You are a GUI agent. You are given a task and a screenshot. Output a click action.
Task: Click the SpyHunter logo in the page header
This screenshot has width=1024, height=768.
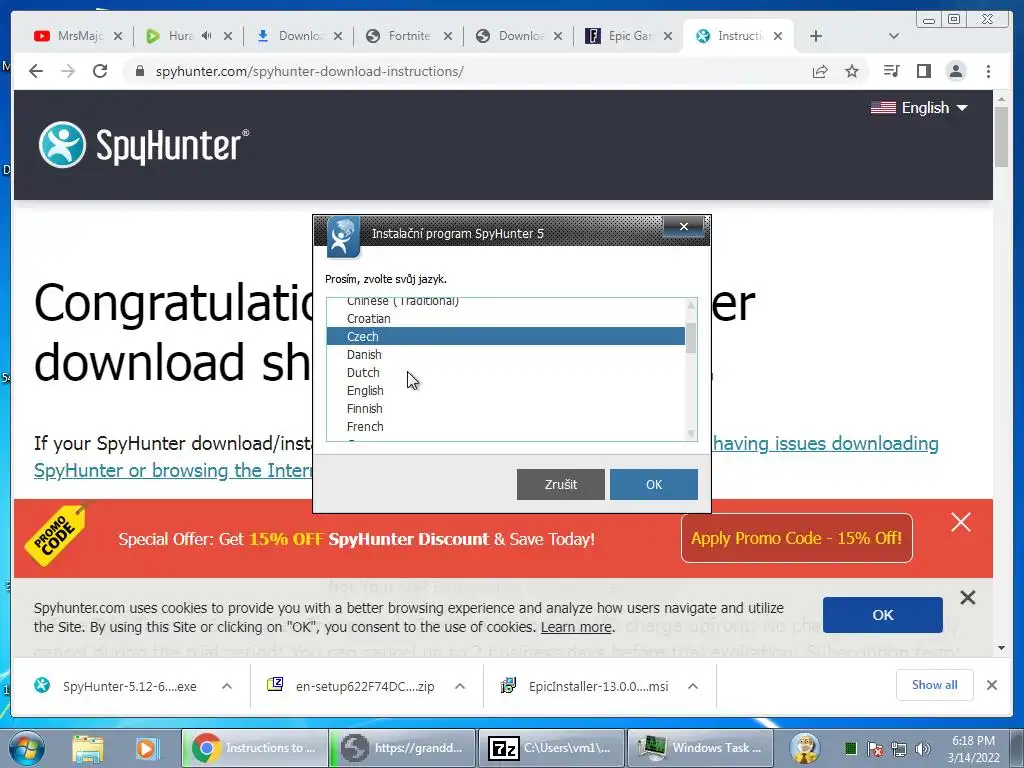pyautogui.click(x=144, y=145)
